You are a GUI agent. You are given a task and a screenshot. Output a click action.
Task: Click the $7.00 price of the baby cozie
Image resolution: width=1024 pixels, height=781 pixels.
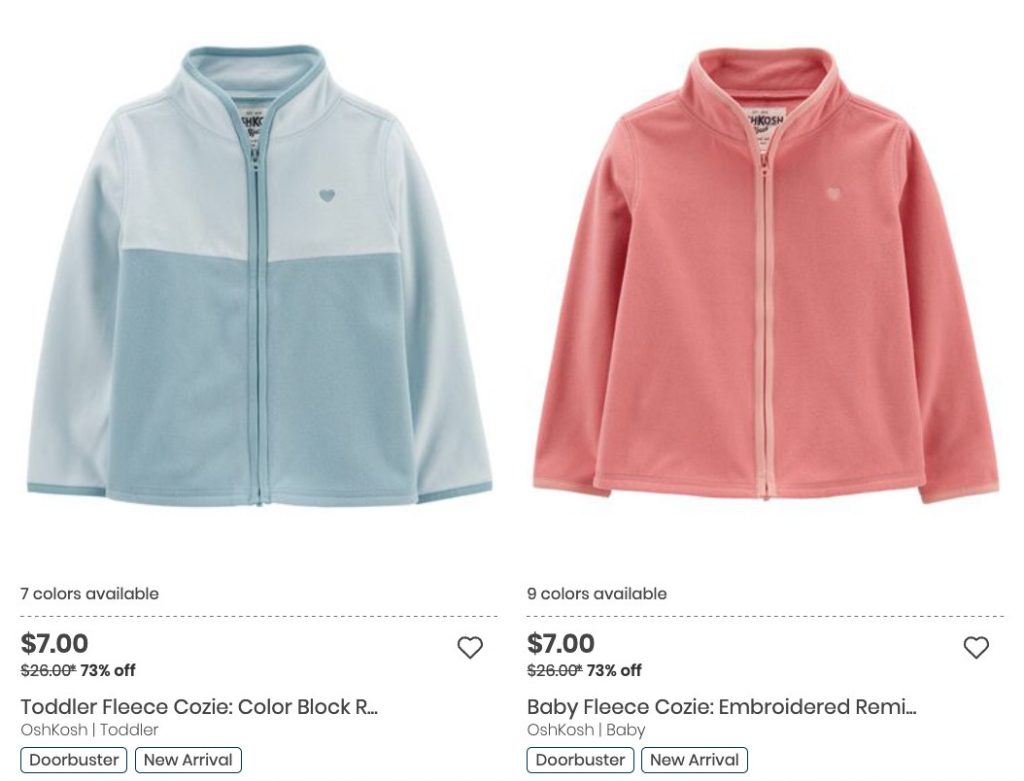(561, 643)
